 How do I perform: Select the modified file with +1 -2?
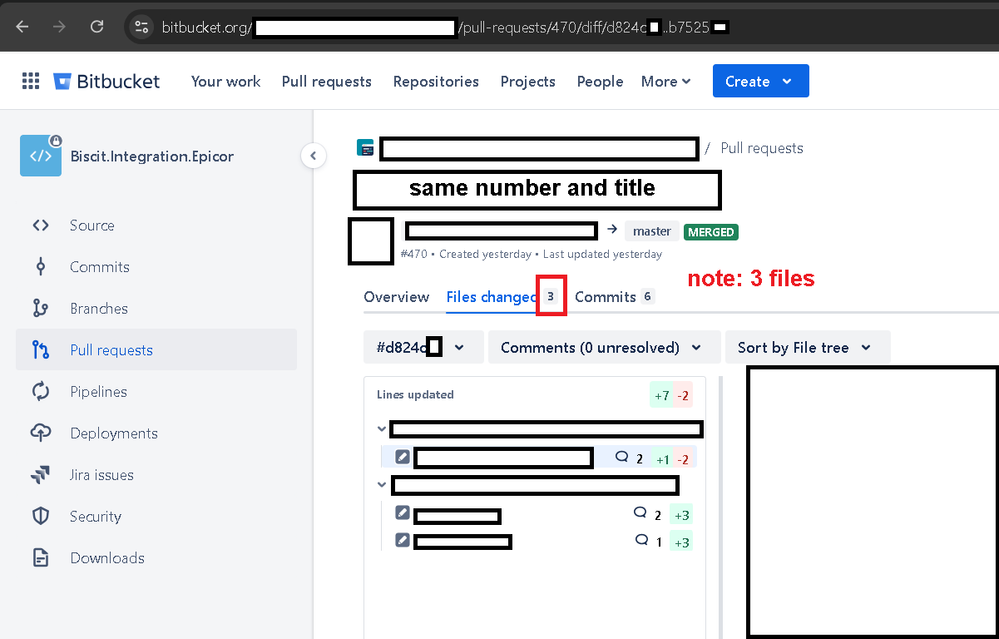click(539, 457)
